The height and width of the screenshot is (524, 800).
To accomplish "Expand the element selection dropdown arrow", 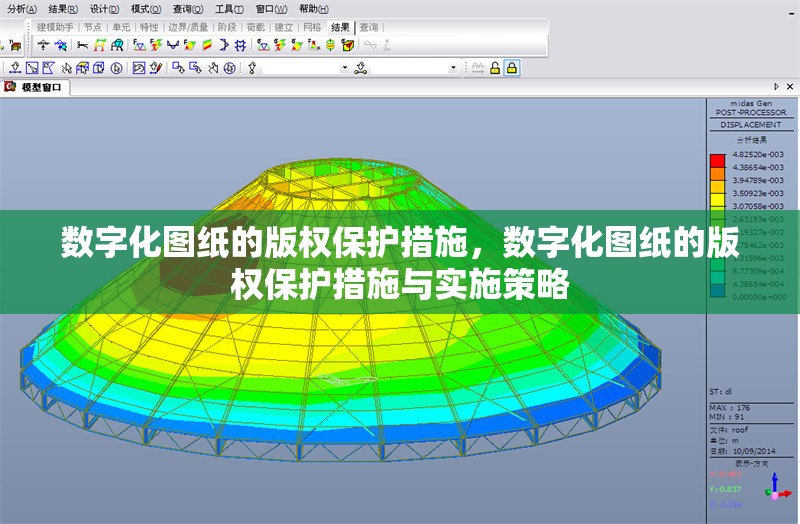I will click(453, 68).
